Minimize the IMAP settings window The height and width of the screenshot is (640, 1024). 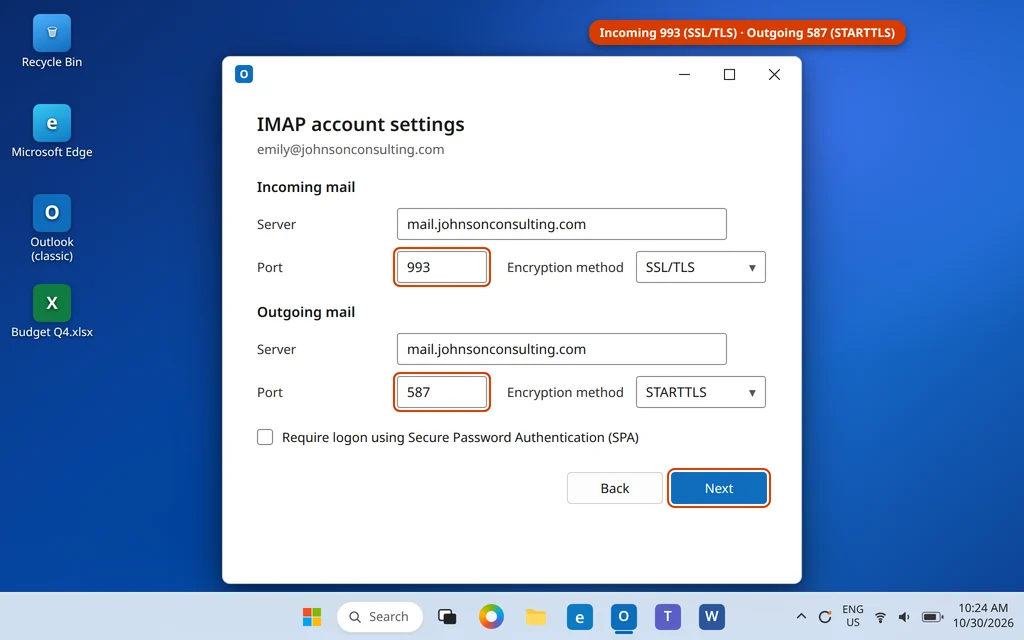[x=684, y=74]
